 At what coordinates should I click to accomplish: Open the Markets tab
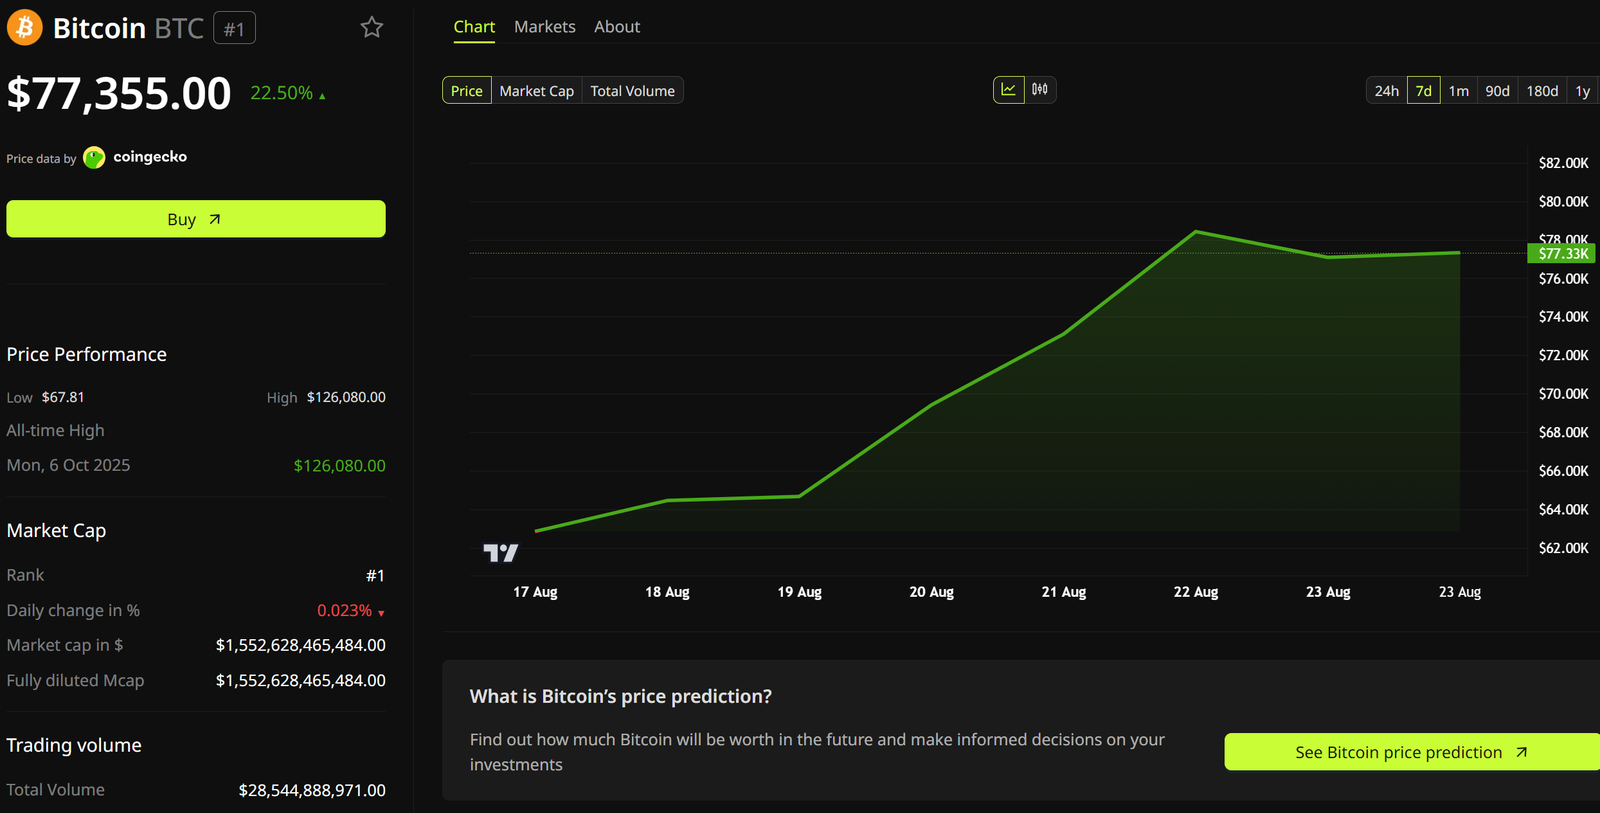point(545,27)
